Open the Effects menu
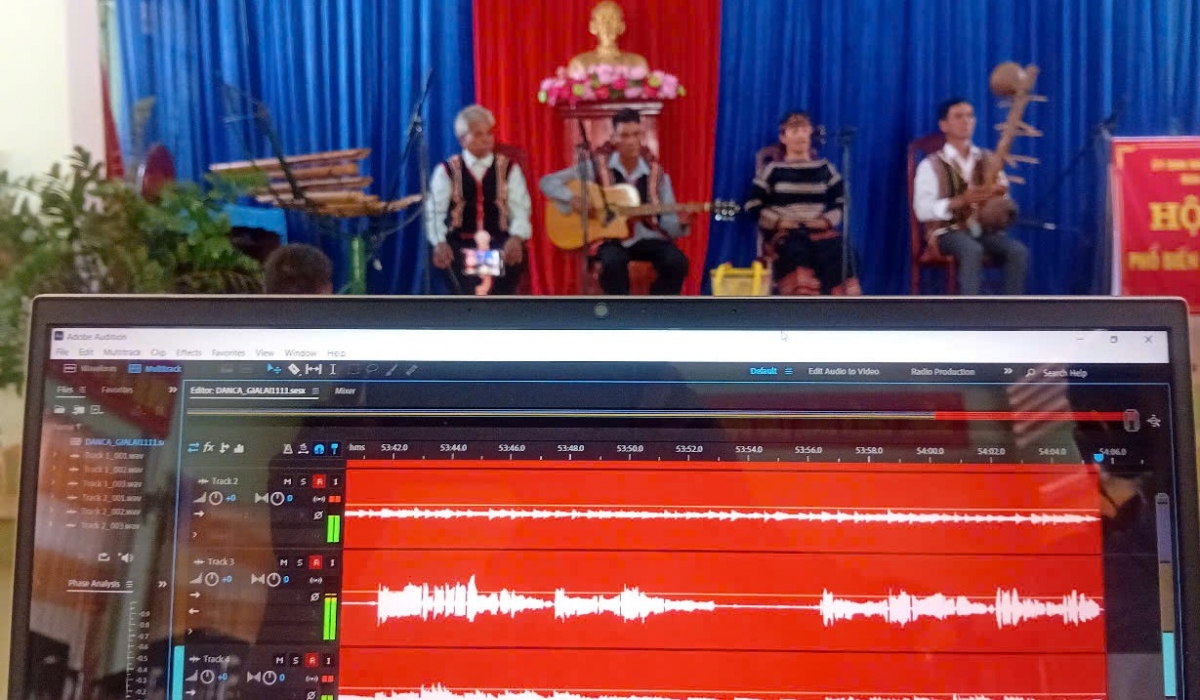1200x700 pixels. 189,353
